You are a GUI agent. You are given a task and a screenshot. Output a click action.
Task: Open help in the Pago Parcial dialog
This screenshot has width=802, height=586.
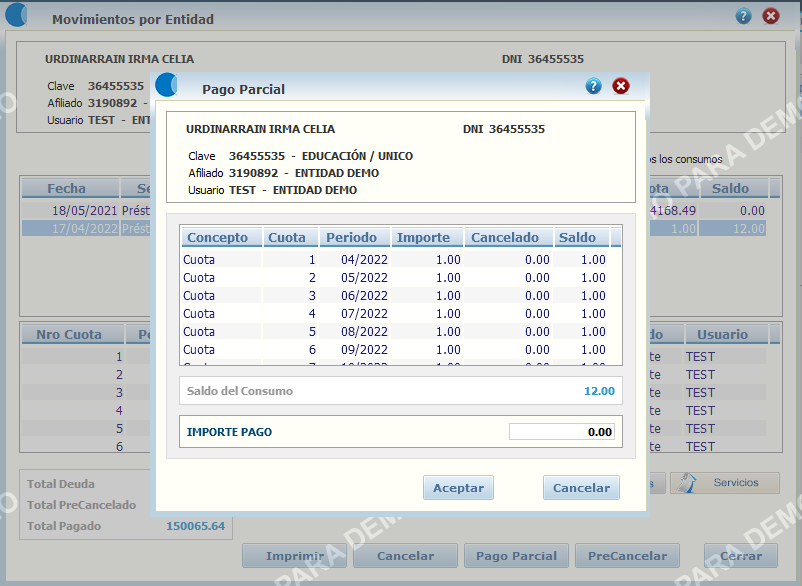click(593, 86)
